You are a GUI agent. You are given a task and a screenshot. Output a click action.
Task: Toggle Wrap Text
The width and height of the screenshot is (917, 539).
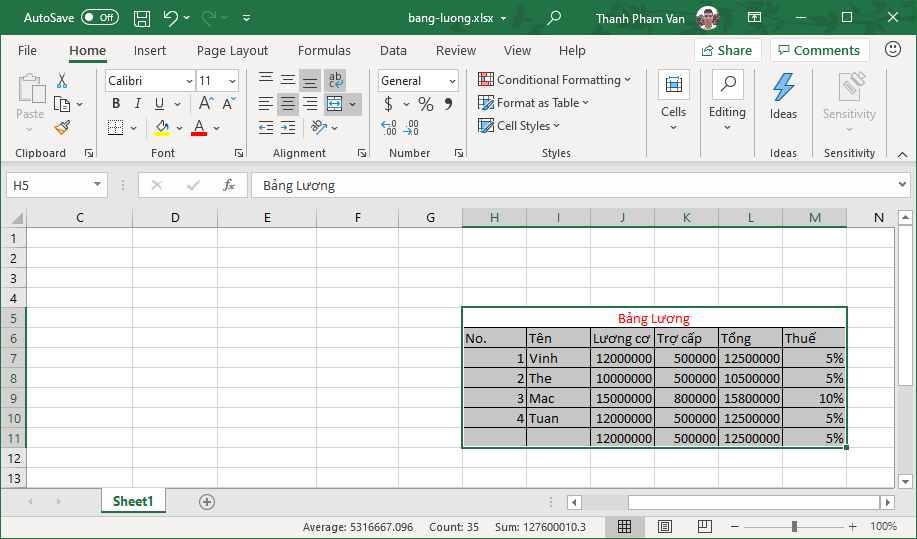click(x=335, y=80)
